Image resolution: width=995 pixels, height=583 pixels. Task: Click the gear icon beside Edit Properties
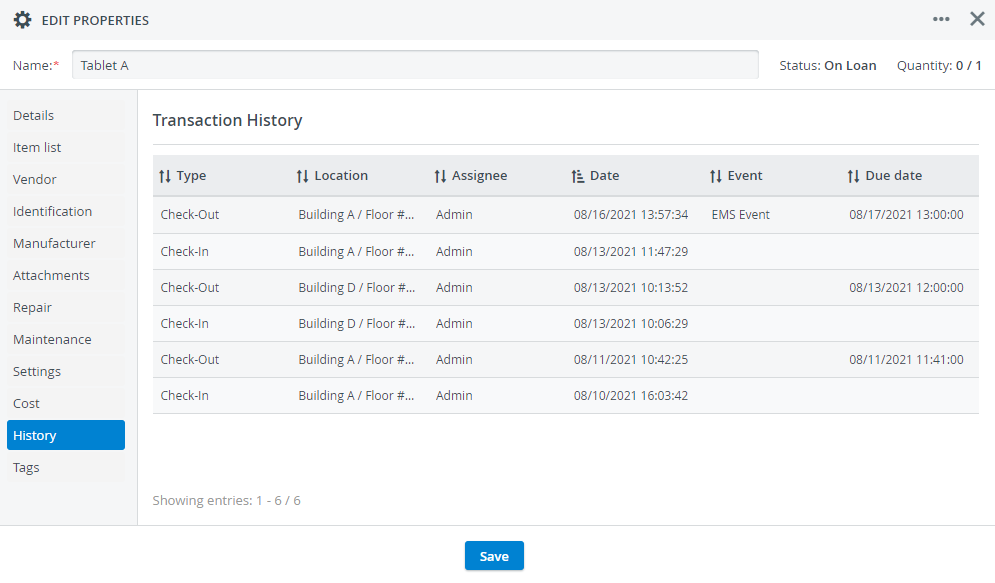click(x=22, y=20)
